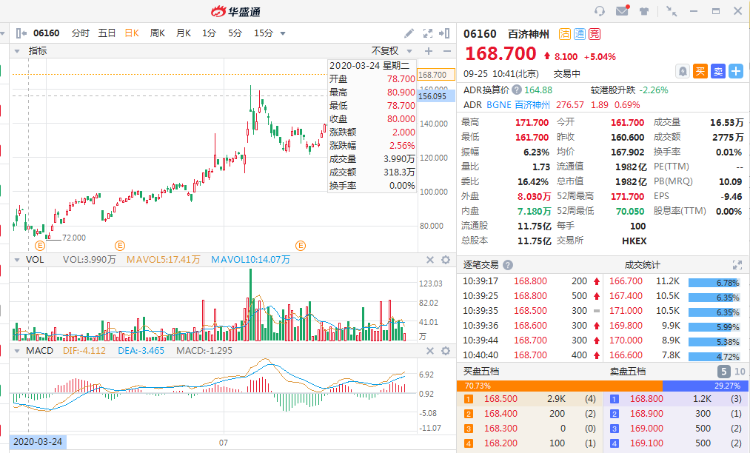
Task: Select the 10:40:40 trade row
Action: (530, 355)
